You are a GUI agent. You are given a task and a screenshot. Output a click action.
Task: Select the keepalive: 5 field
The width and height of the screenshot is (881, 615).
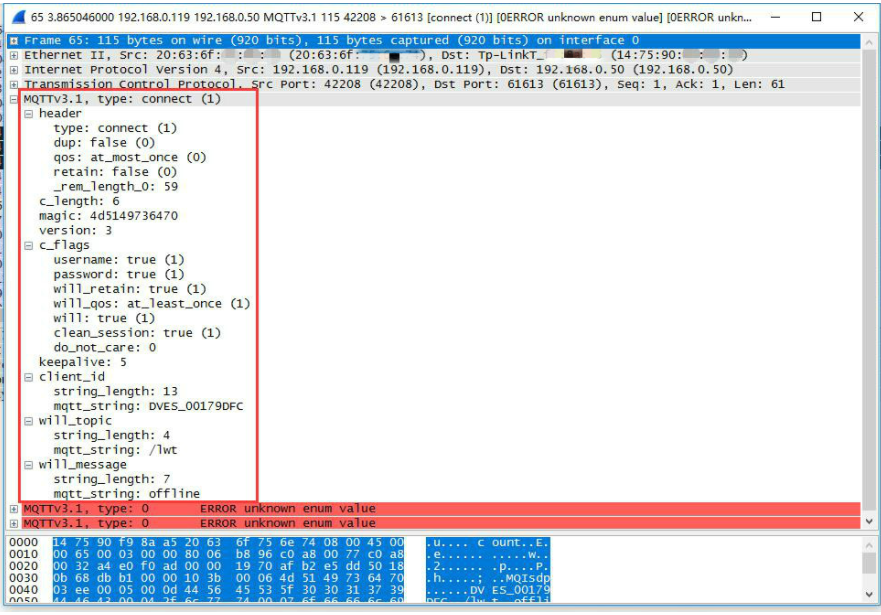[82, 362]
